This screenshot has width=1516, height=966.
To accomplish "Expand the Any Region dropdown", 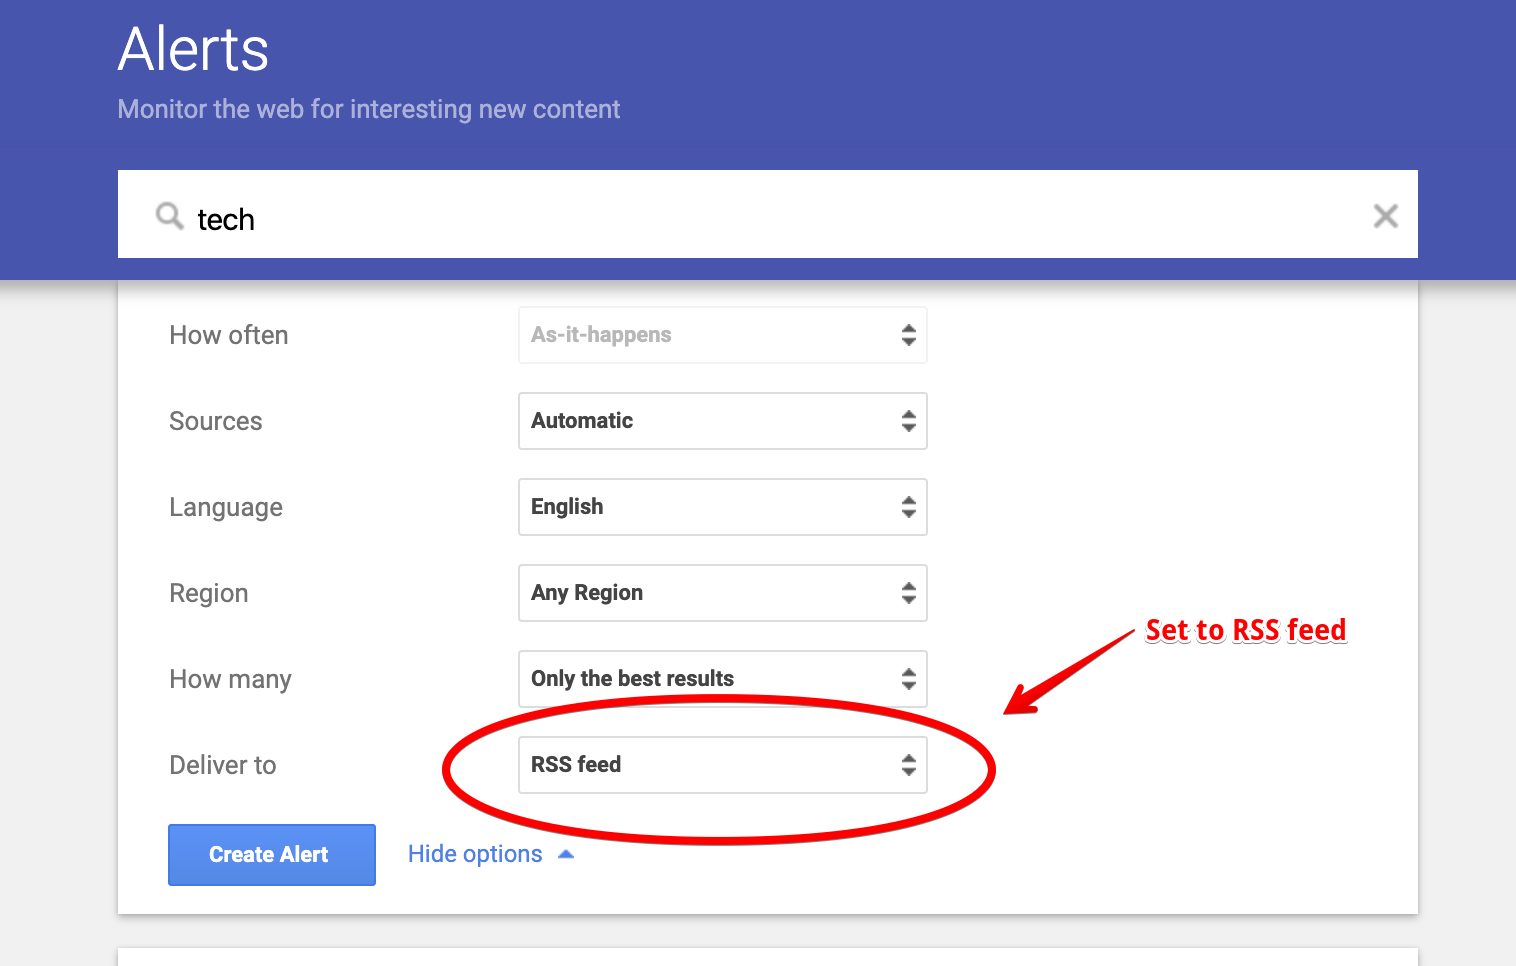I will (x=722, y=593).
